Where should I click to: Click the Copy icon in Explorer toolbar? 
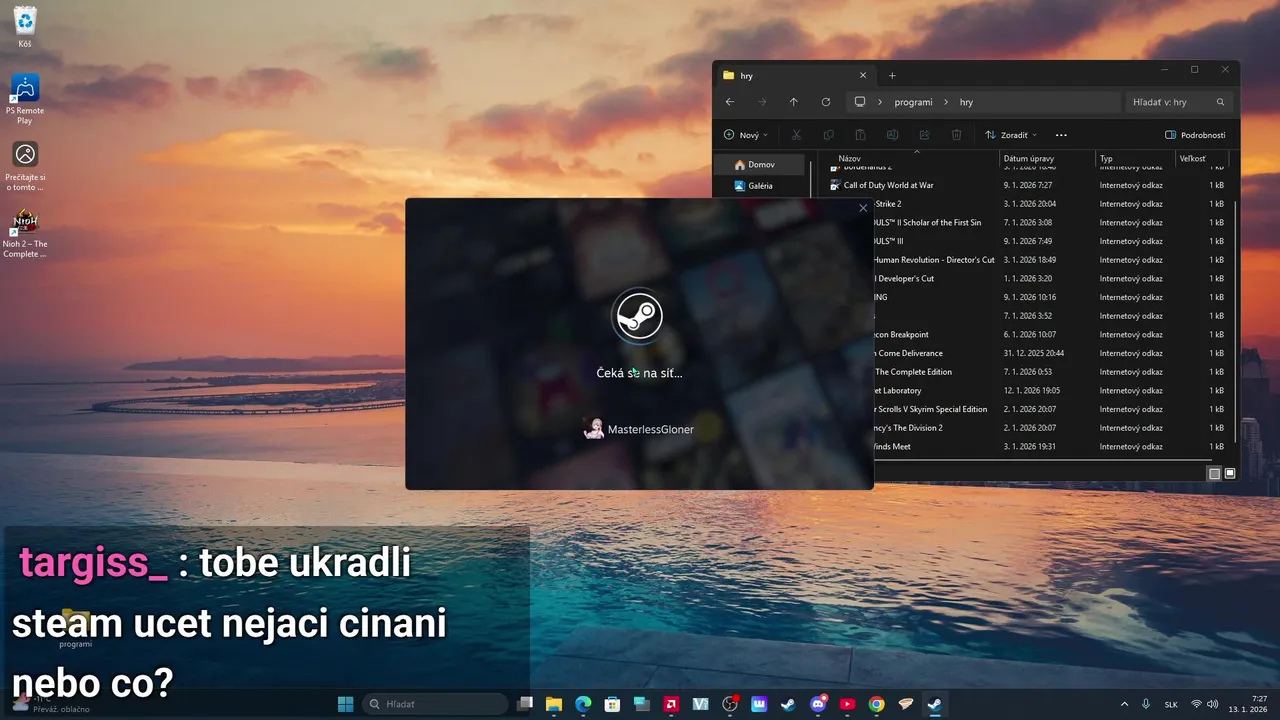(828, 135)
